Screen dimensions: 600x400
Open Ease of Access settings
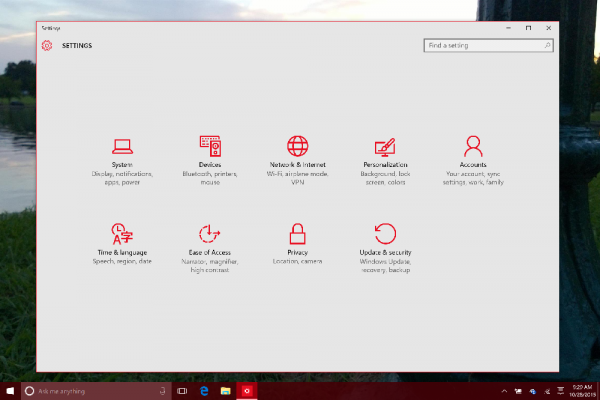(210, 248)
